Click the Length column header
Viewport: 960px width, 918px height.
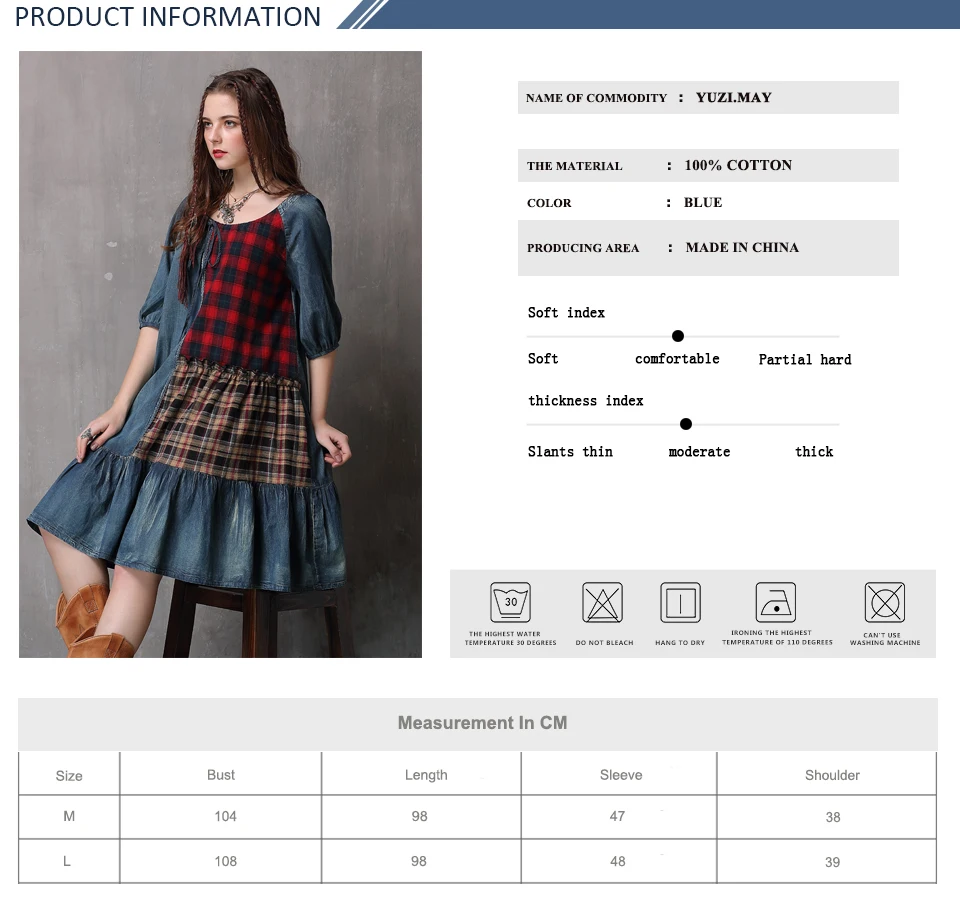[426, 775]
